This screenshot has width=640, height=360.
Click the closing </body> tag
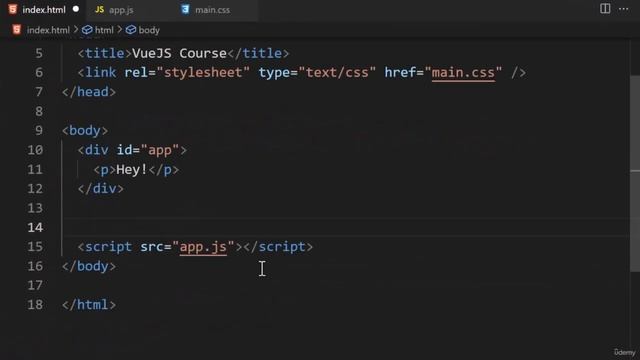89,266
